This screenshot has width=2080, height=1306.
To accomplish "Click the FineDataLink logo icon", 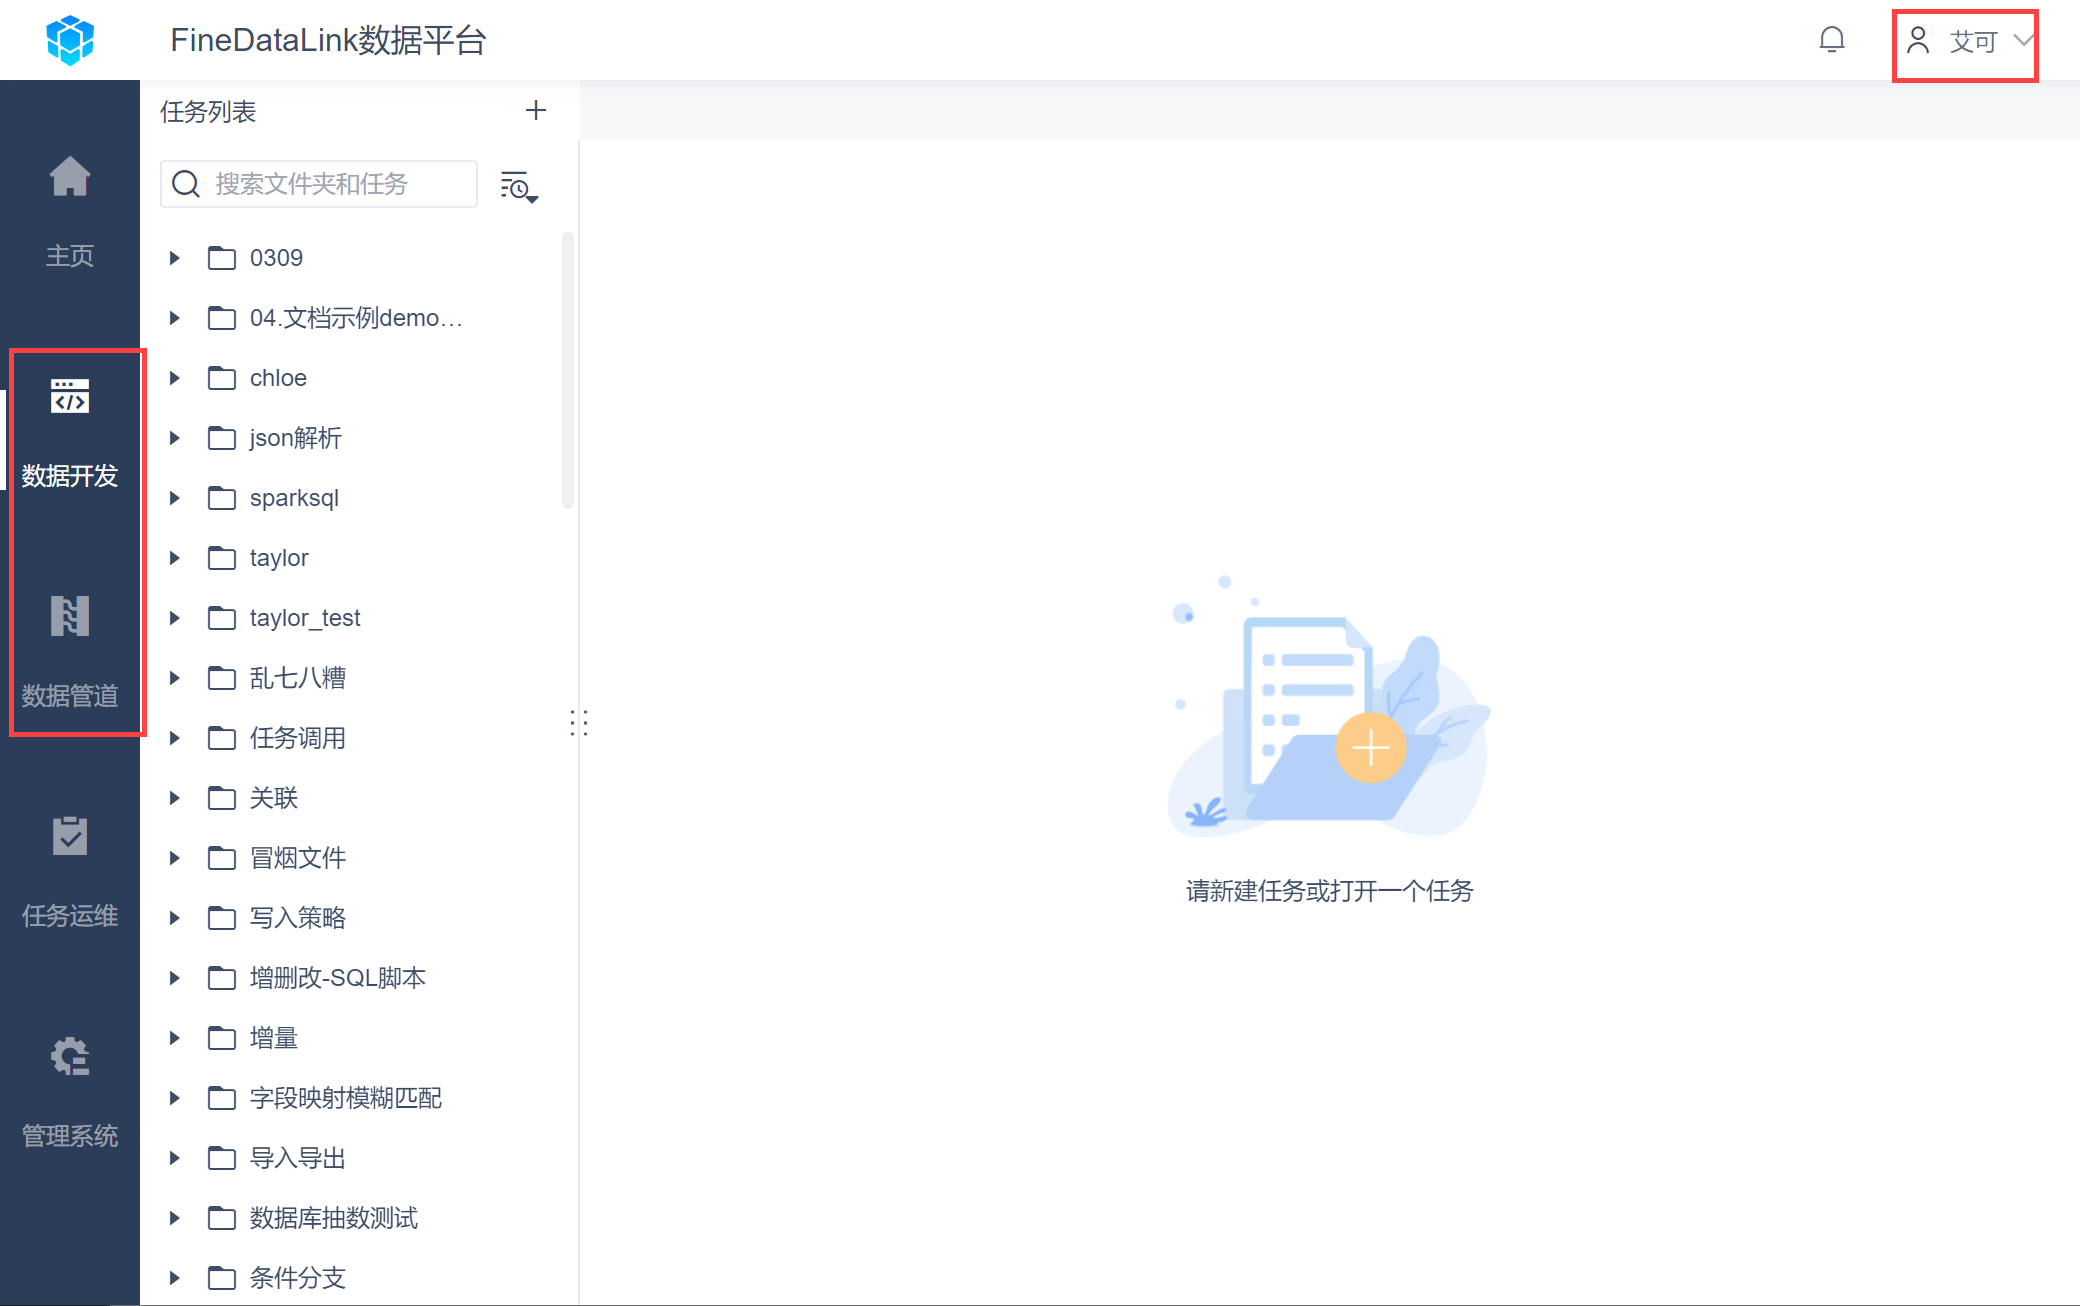I will coord(70,40).
